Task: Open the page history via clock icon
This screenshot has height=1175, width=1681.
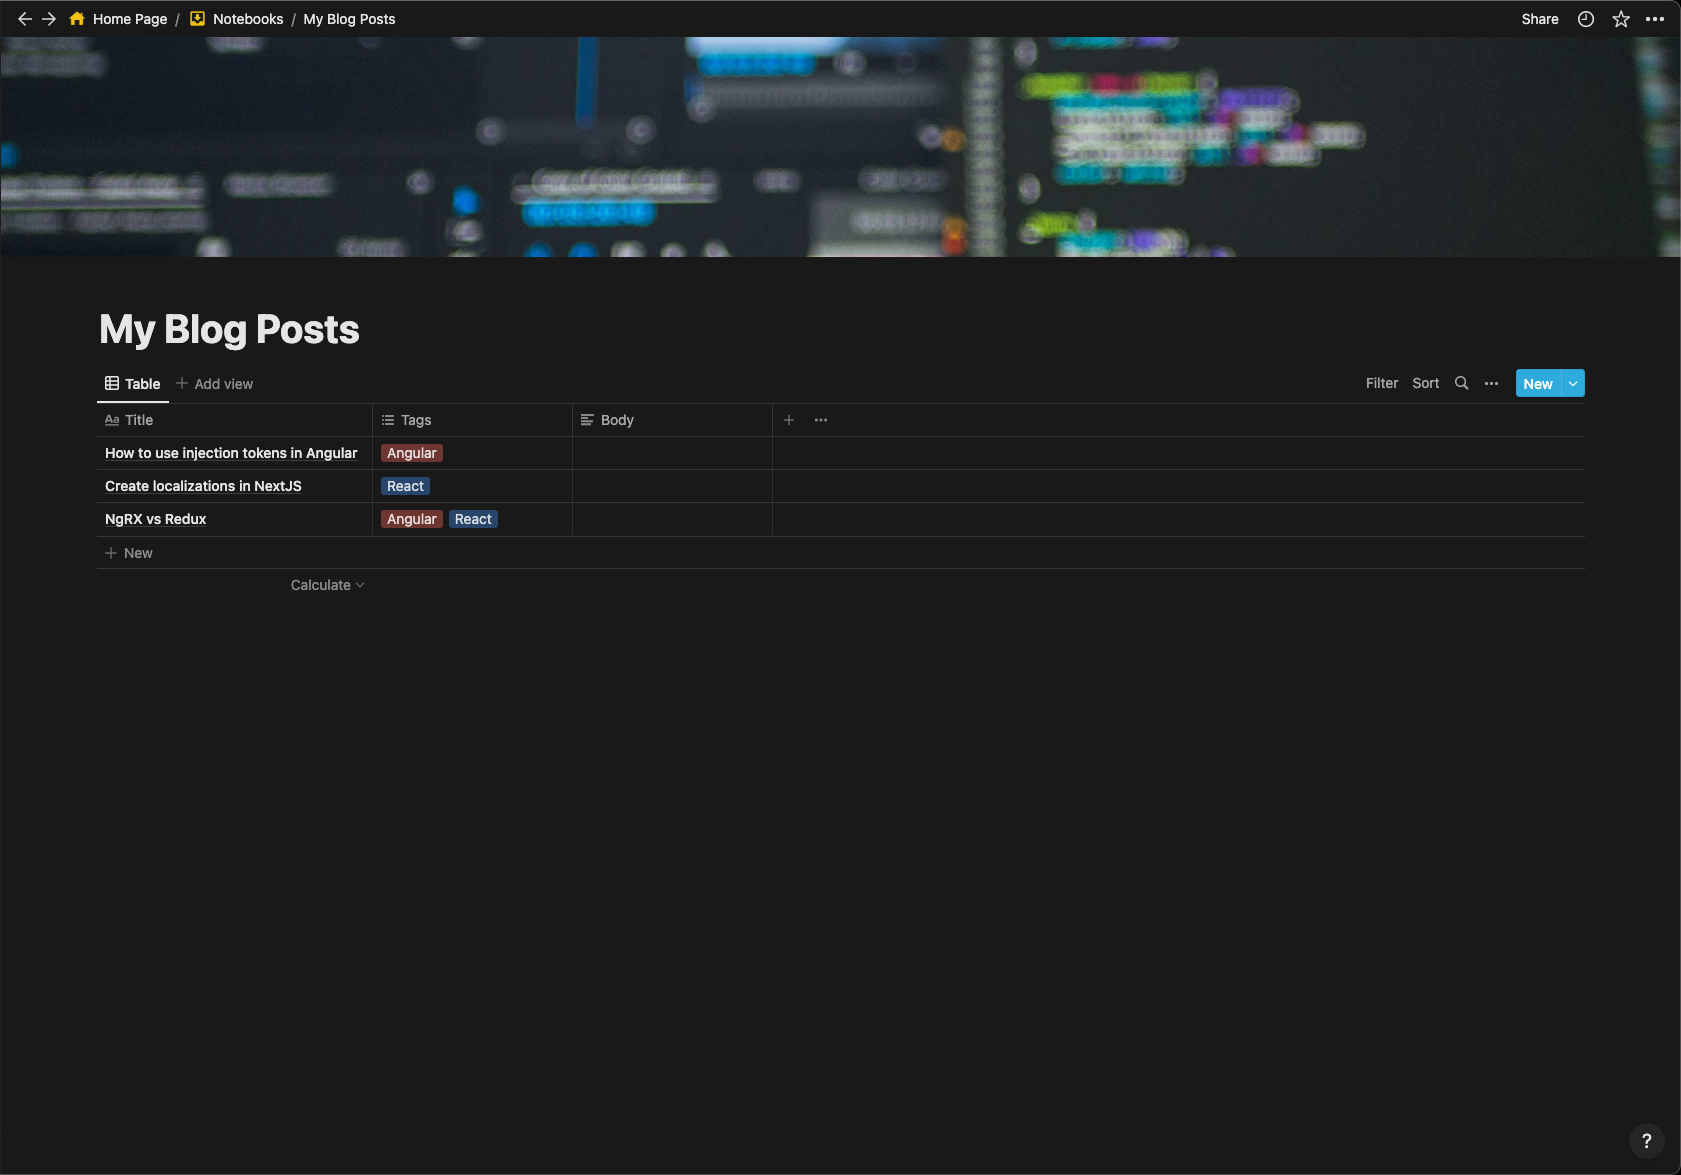Action: tap(1585, 18)
